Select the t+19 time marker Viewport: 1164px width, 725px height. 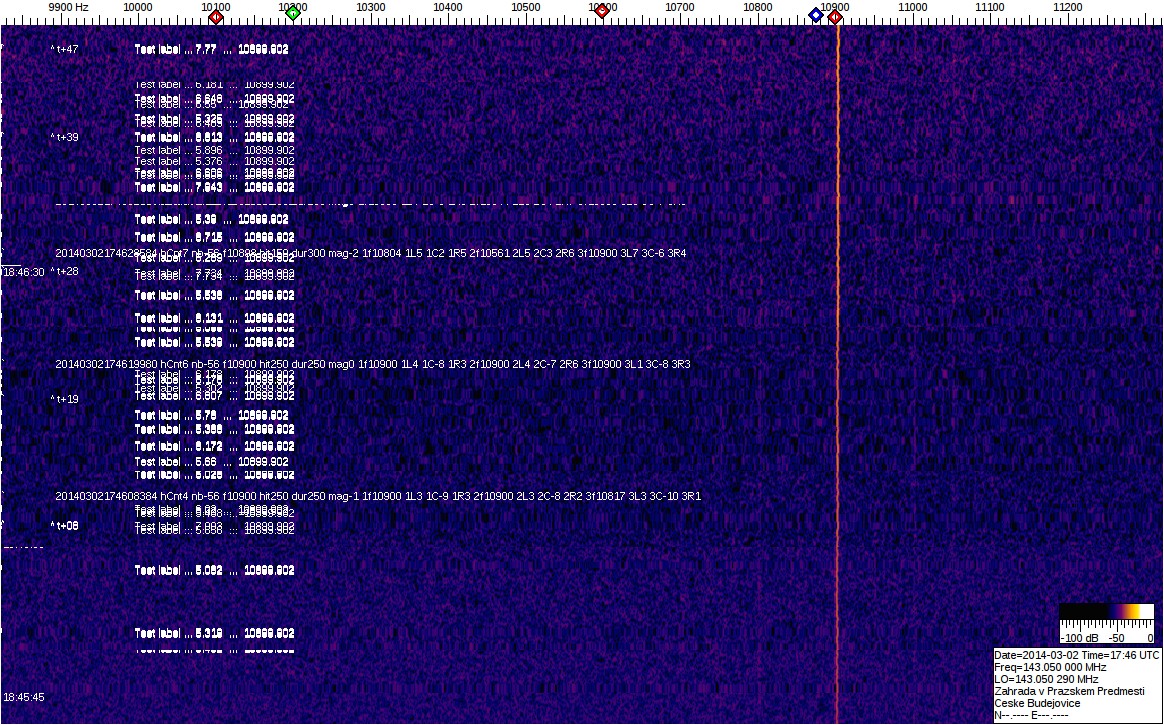click(x=65, y=399)
